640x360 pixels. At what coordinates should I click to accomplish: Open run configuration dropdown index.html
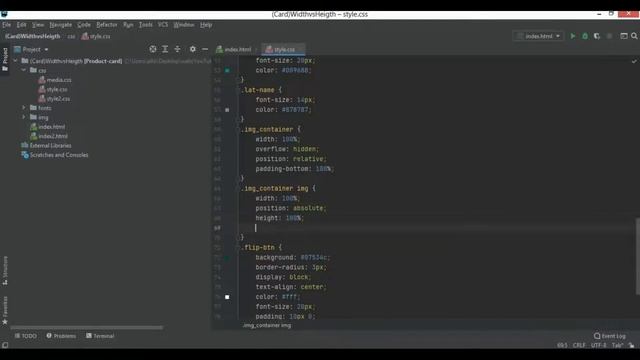click(538, 36)
